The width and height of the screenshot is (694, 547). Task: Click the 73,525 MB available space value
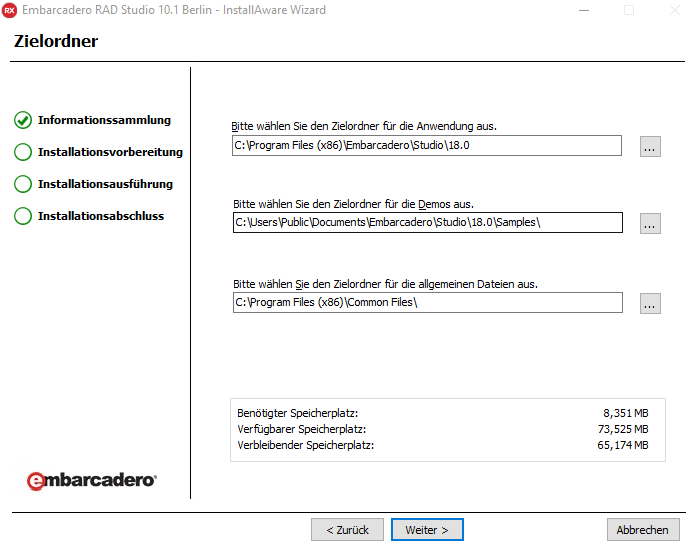pyautogui.click(x=623, y=429)
